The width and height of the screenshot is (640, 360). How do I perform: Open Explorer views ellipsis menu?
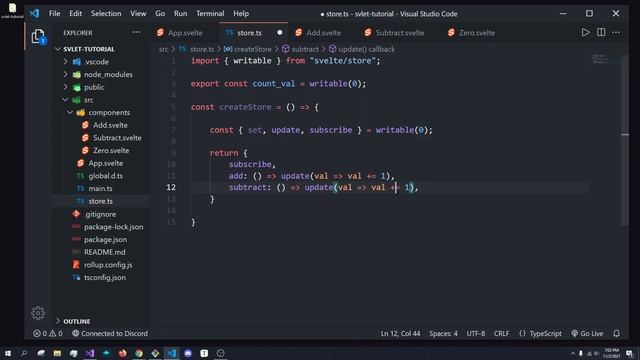pyautogui.click(x=136, y=32)
